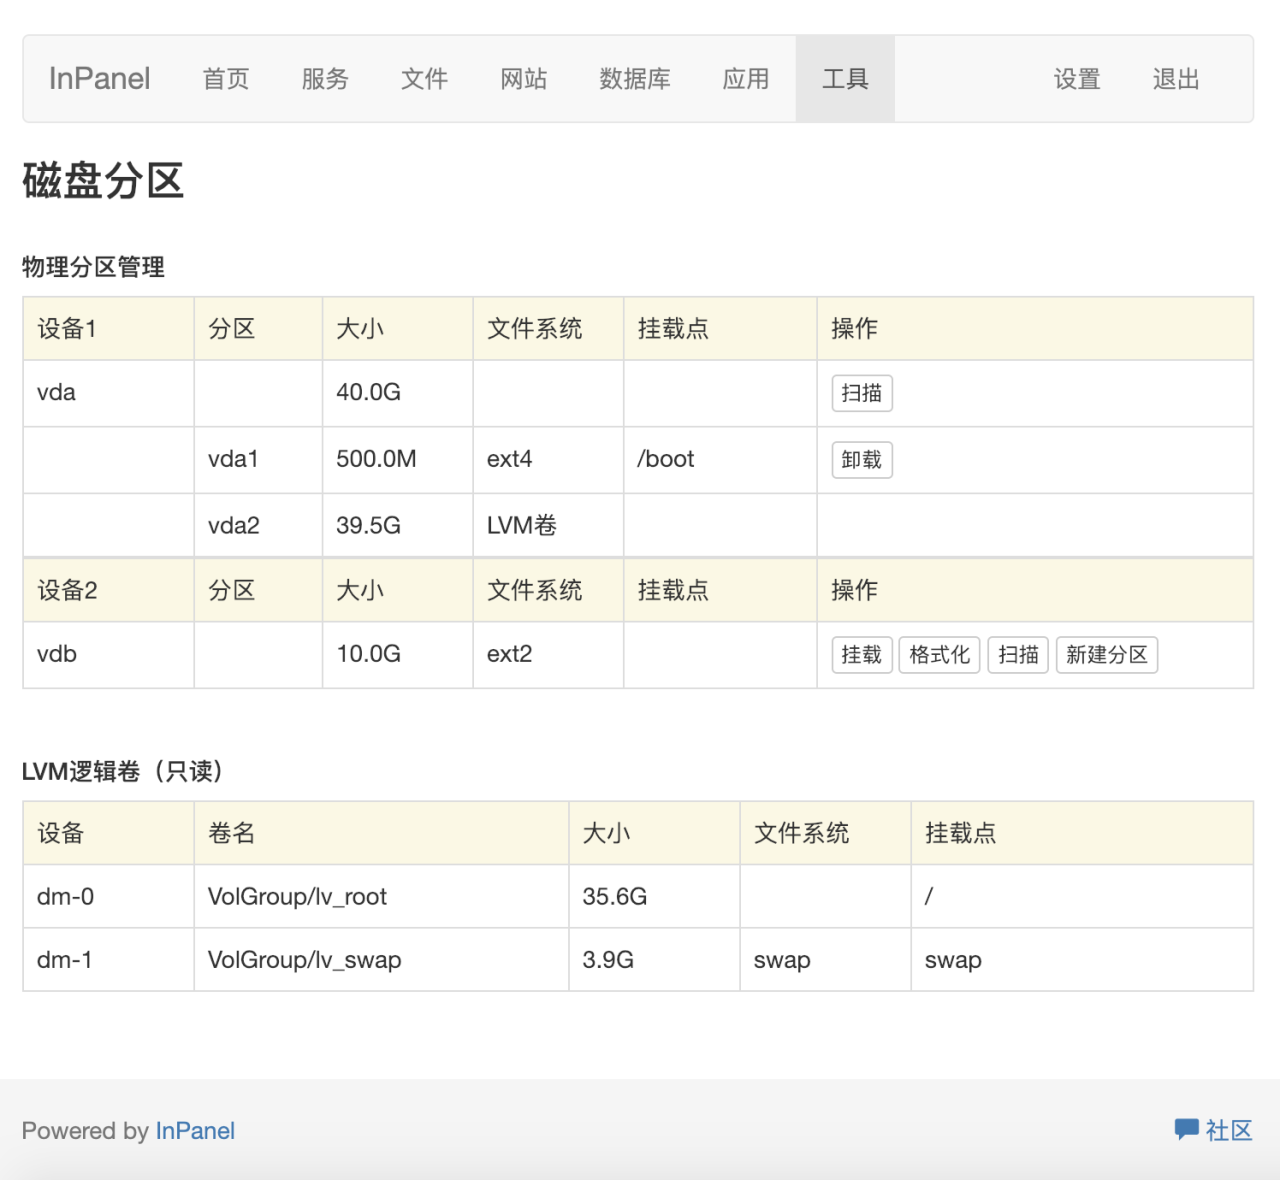1280x1180 pixels.
Task: Scan the vda disk with 扫描 button
Action: pos(861,393)
